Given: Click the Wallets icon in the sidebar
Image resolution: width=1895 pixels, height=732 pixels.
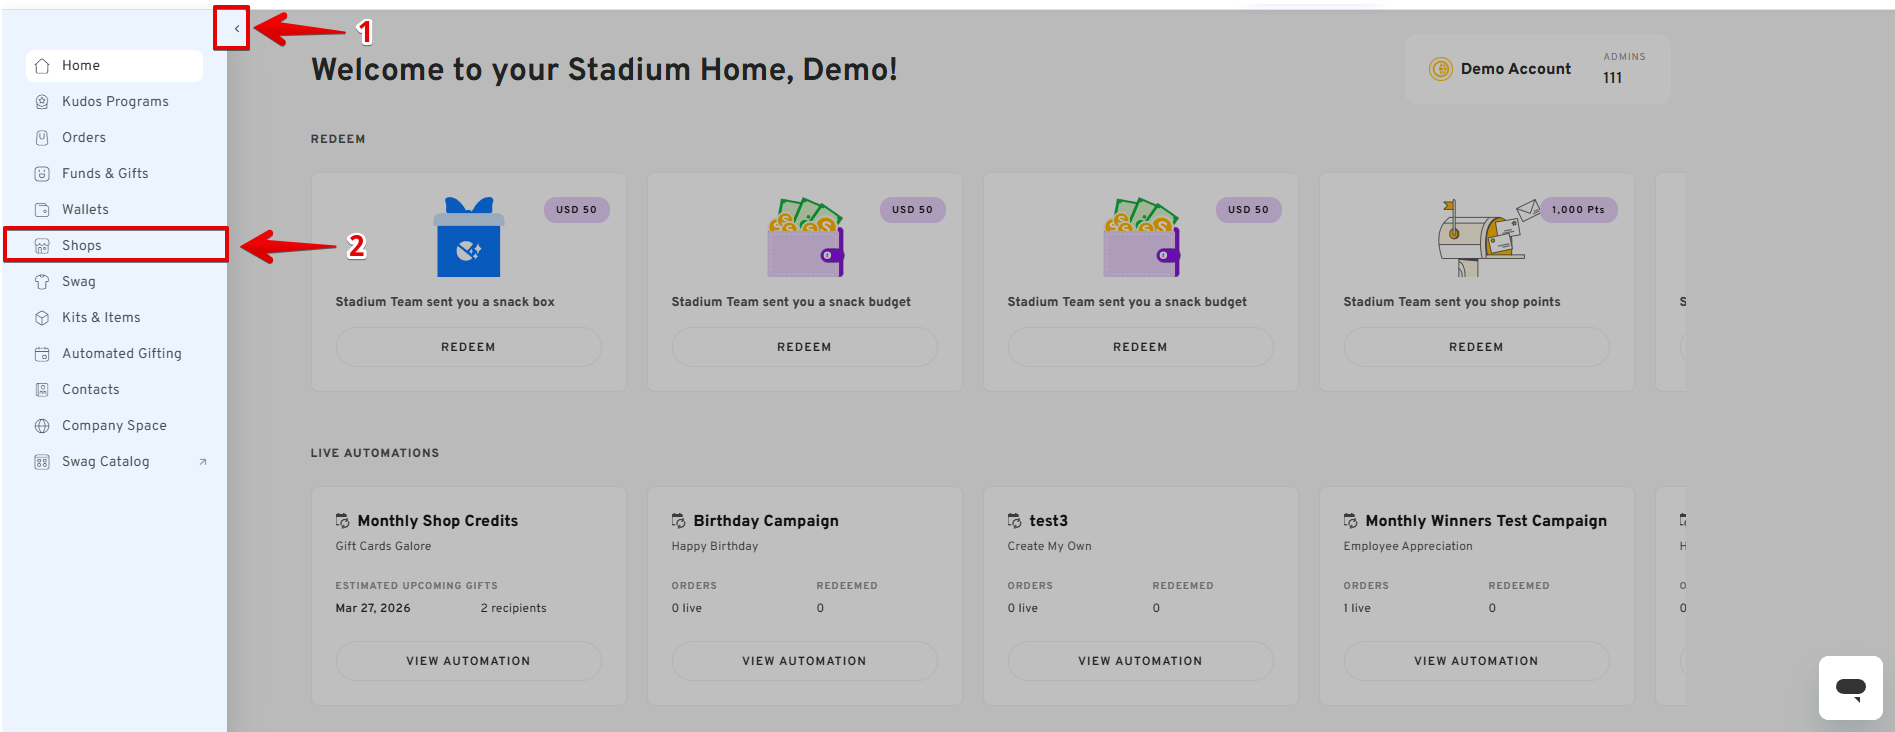Looking at the screenshot, I should pyautogui.click(x=42, y=210).
